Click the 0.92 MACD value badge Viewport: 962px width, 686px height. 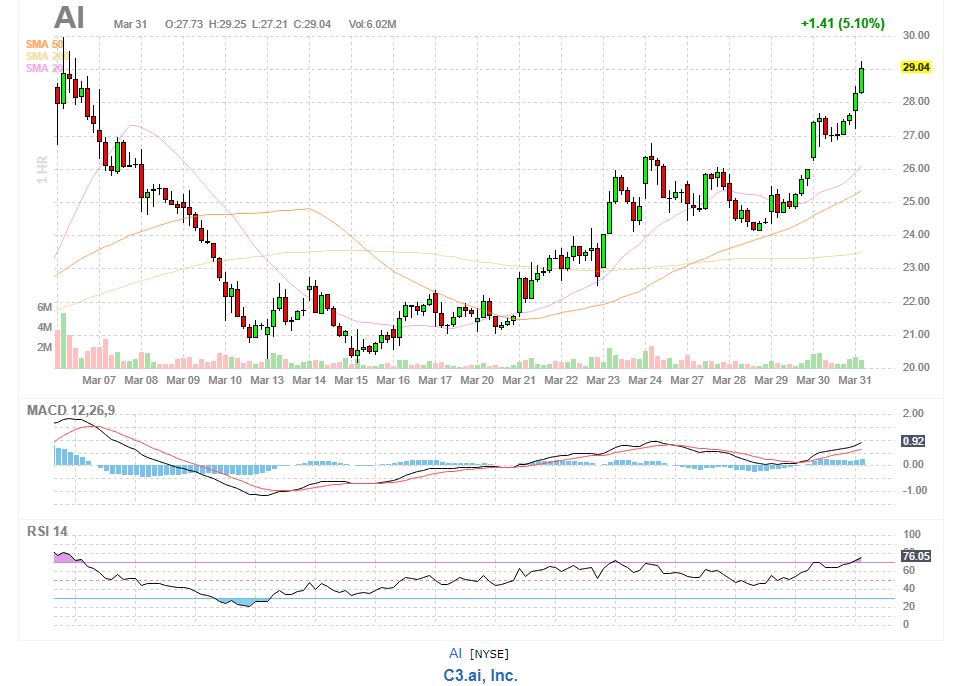(x=912, y=441)
